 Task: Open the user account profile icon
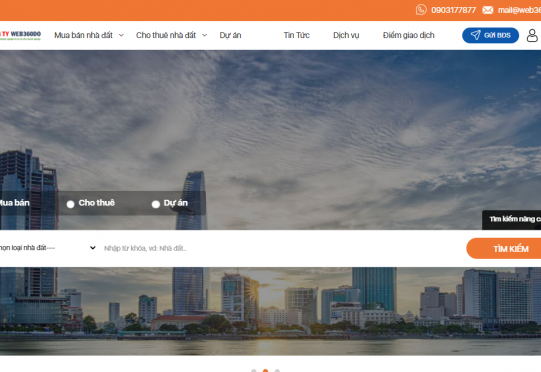click(532, 35)
